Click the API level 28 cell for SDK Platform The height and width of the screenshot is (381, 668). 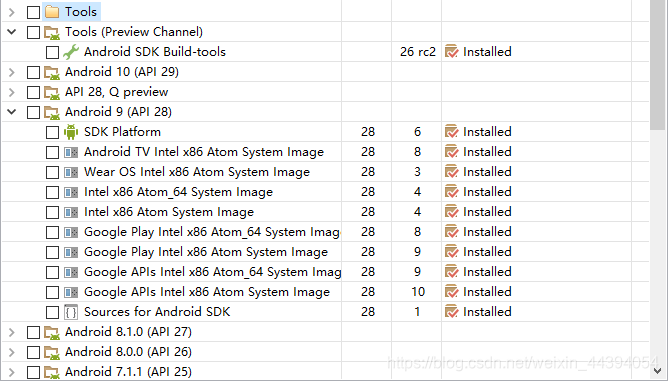[x=368, y=132]
